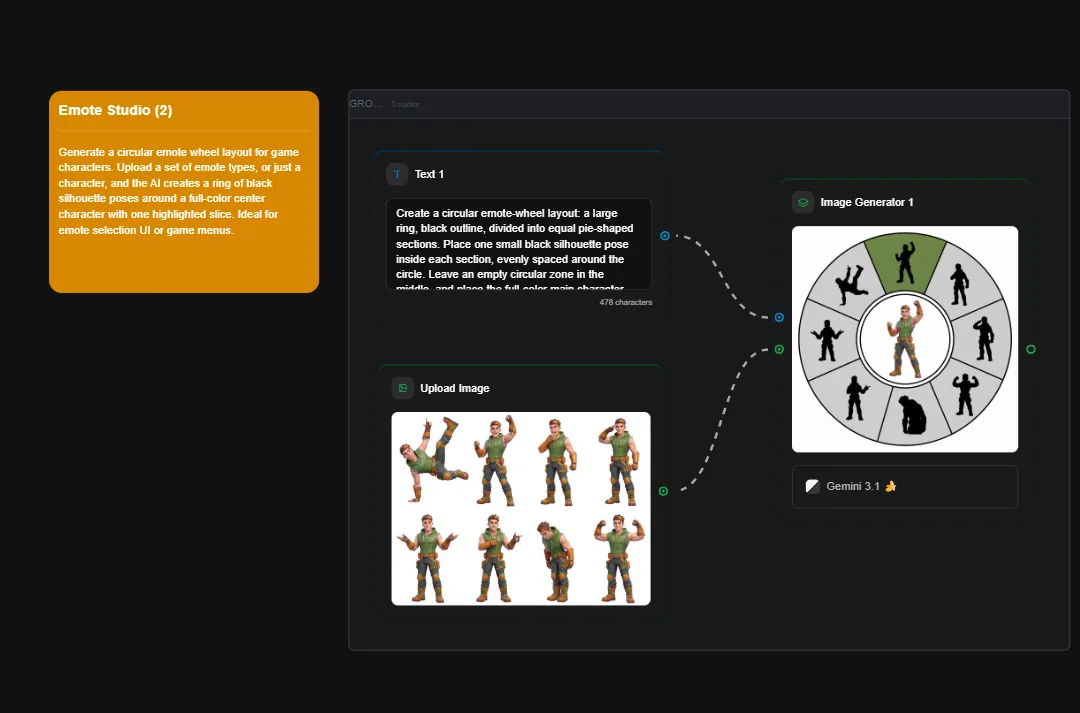Viewport: 1080px width, 713px height.
Task: Click the Gemini model logo icon
Action: [x=812, y=486]
